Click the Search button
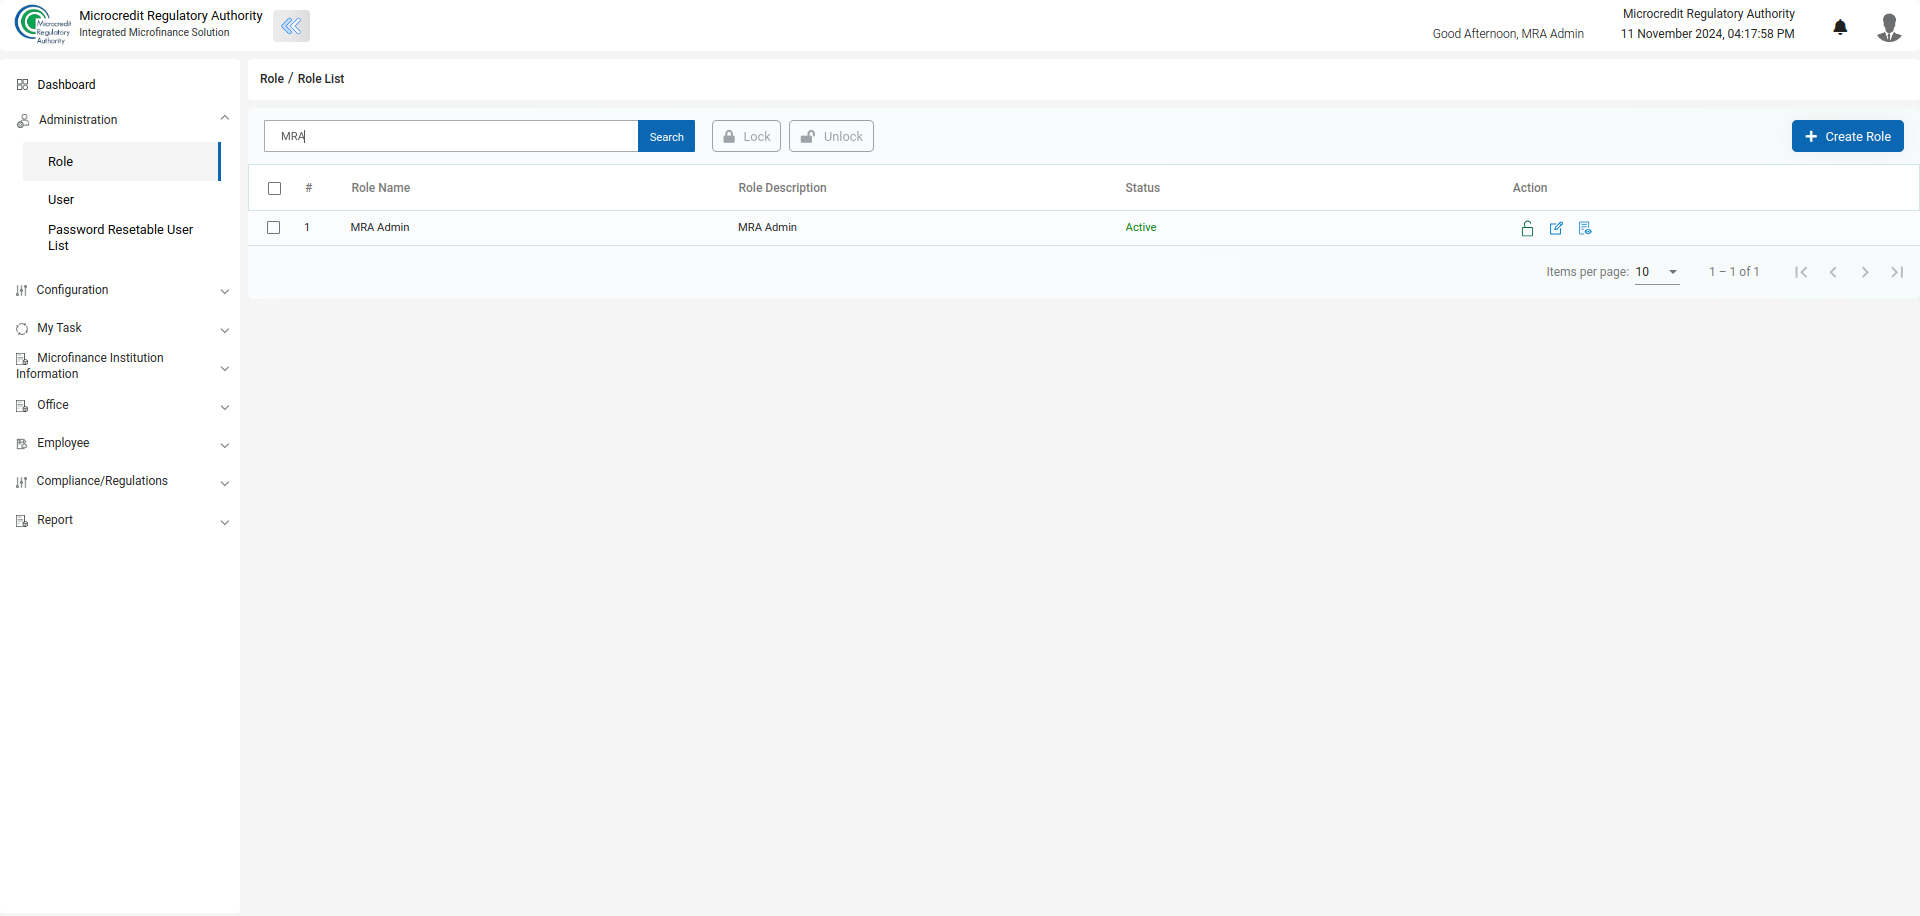This screenshot has width=1920, height=916. (666, 137)
